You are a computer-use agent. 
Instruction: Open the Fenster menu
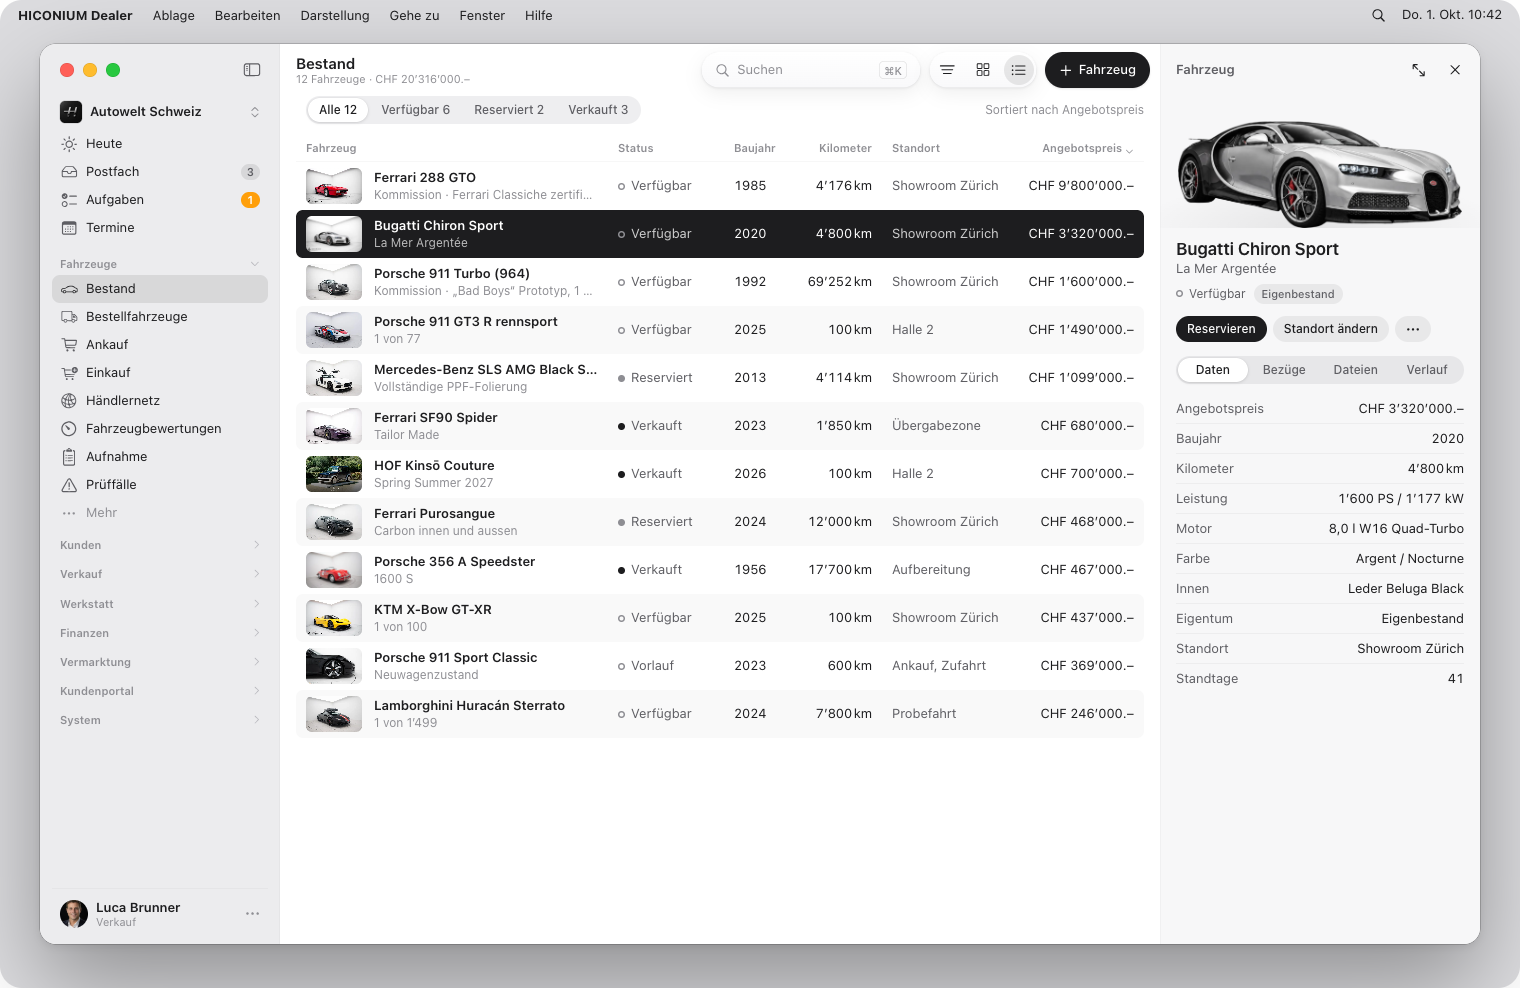(482, 15)
